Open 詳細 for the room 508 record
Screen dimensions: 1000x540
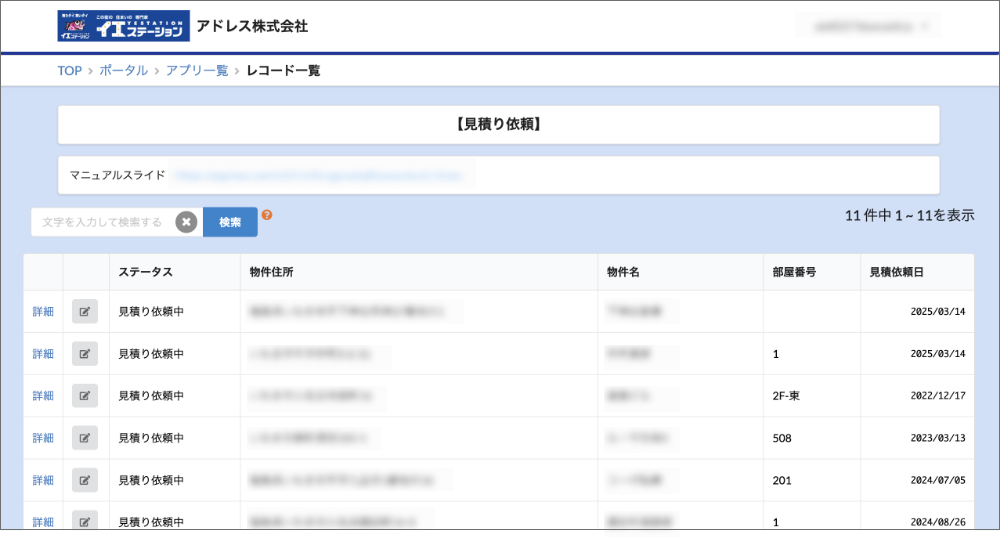(x=43, y=438)
